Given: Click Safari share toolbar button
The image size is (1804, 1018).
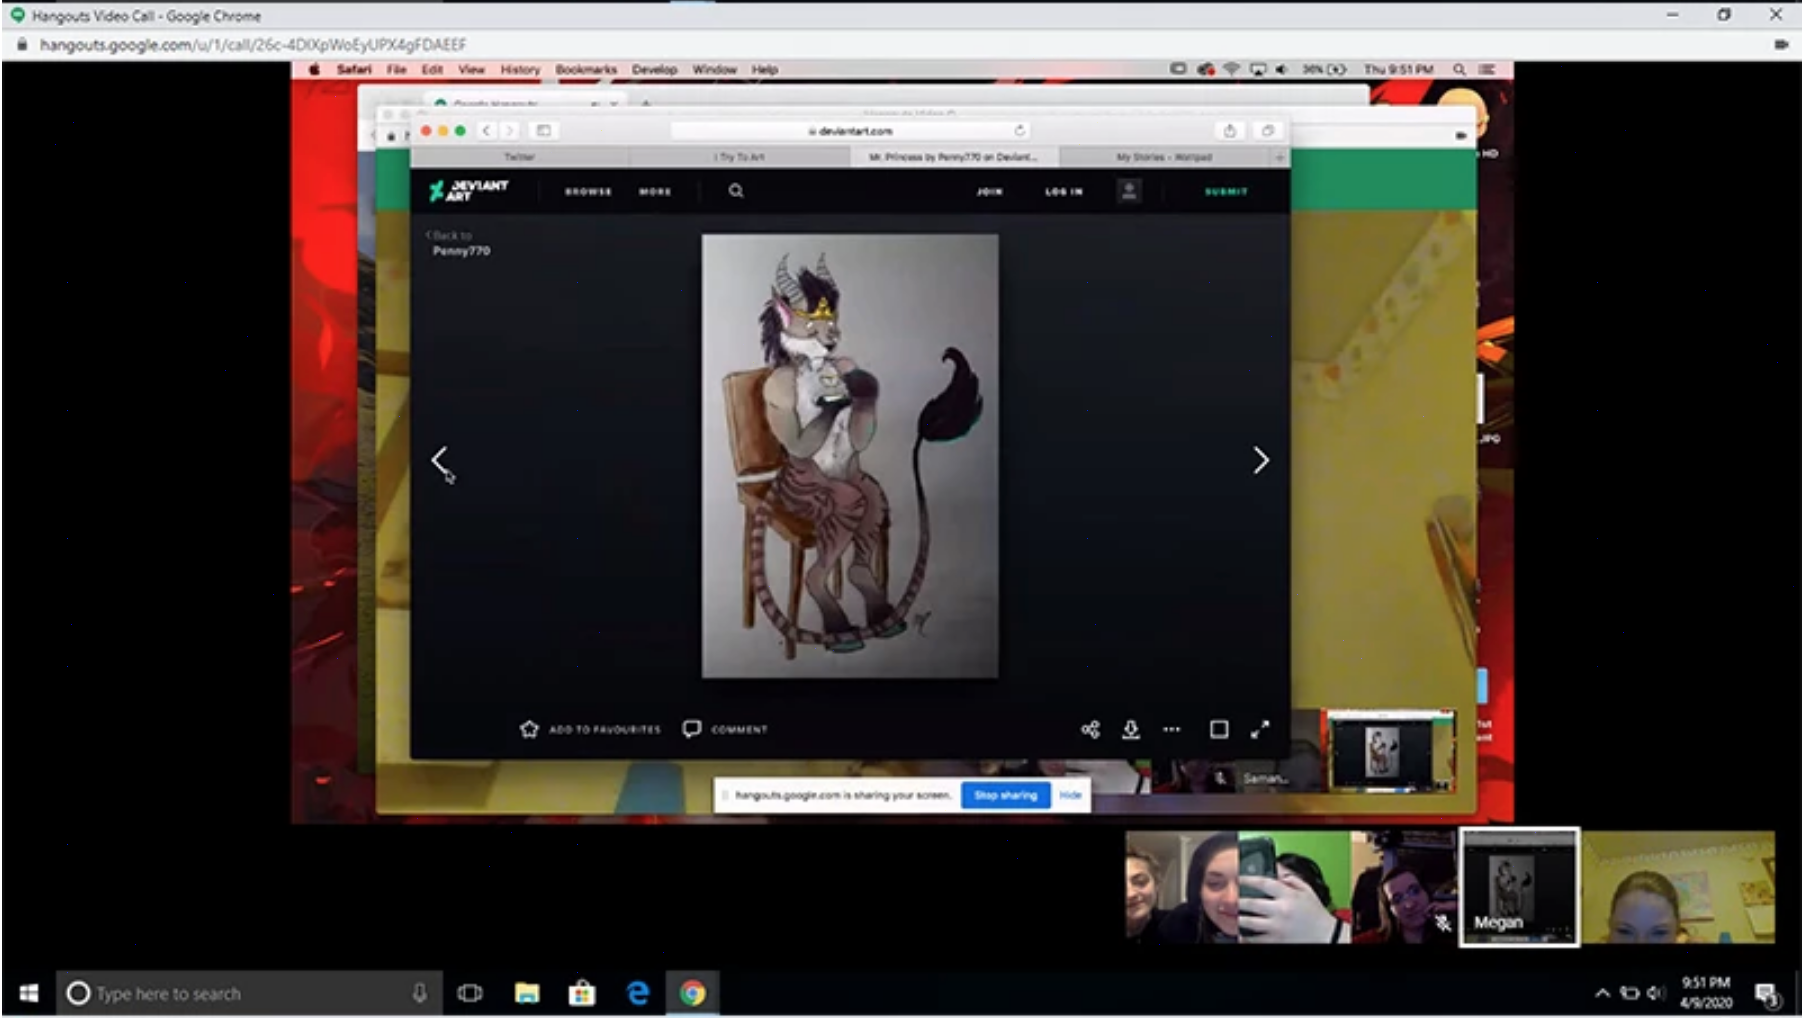Looking at the screenshot, I should coord(1230,130).
